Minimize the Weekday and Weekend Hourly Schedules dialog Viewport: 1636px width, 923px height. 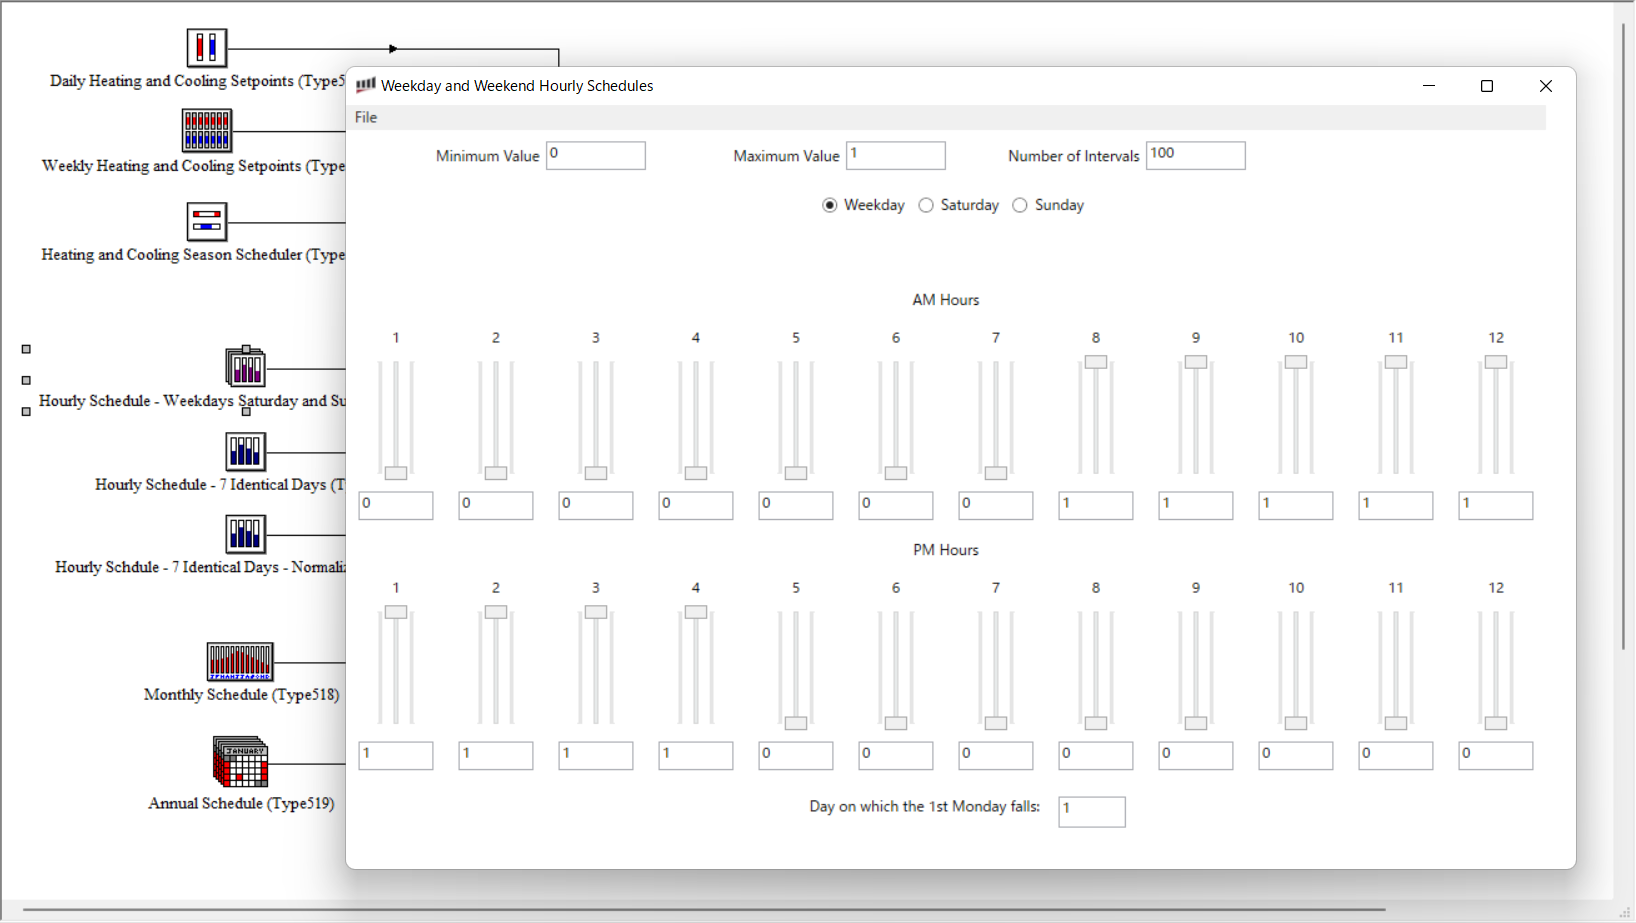[x=1429, y=86]
